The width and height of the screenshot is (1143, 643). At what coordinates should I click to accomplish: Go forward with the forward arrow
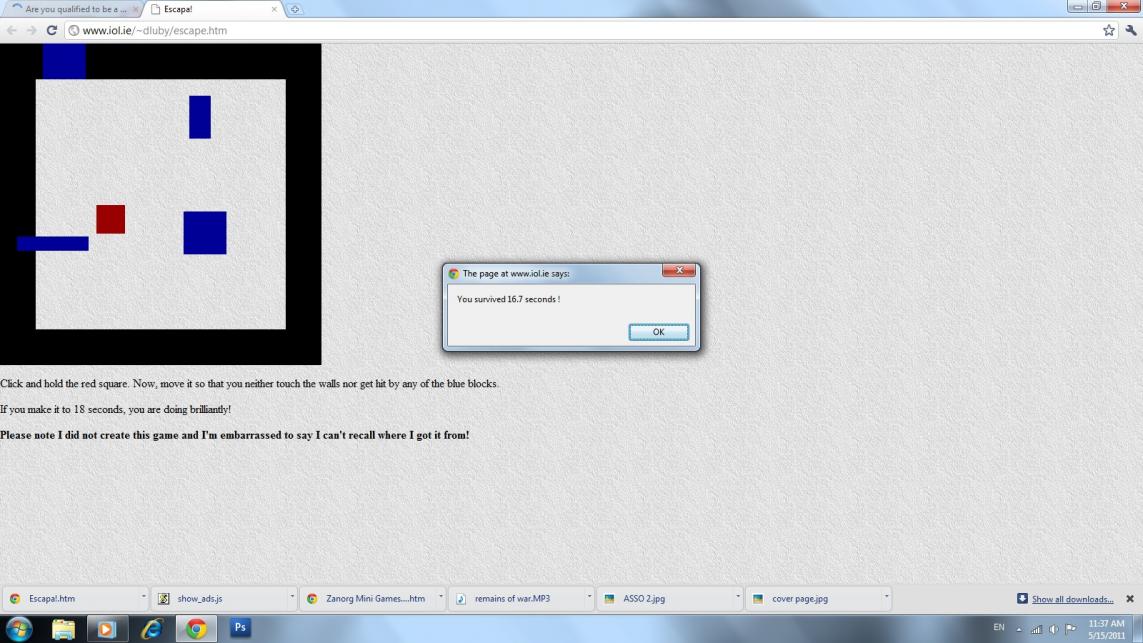point(31,30)
